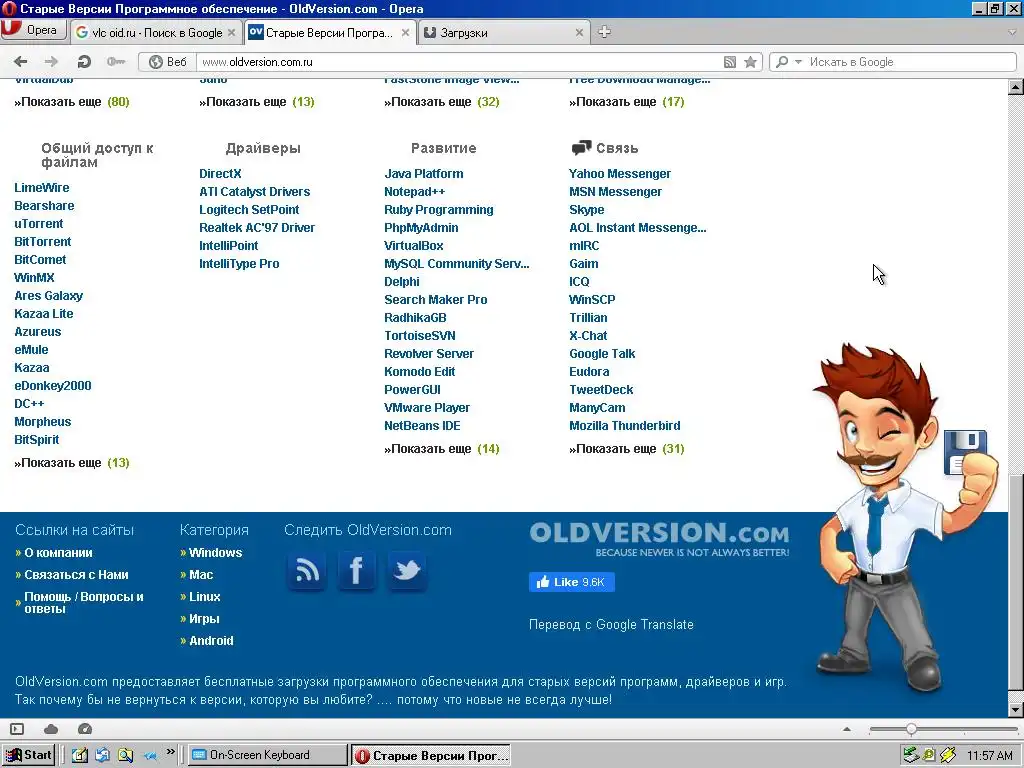This screenshot has width=1024, height=768.
Task: Click the mascot's floppy disk icon
Action: 965,452
